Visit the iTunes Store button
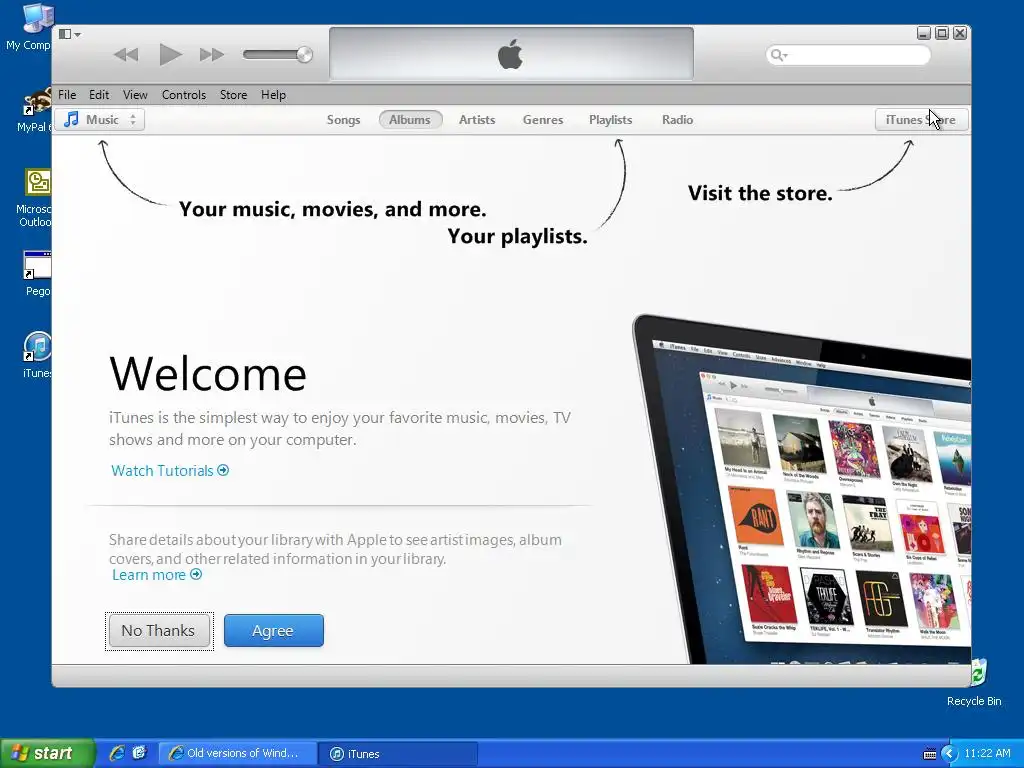This screenshot has height=768, width=1024. pyautogui.click(x=921, y=120)
